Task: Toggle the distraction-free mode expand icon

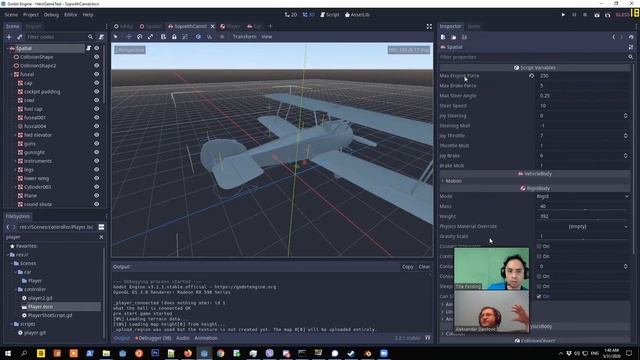Action: pyautogui.click(x=429, y=26)
